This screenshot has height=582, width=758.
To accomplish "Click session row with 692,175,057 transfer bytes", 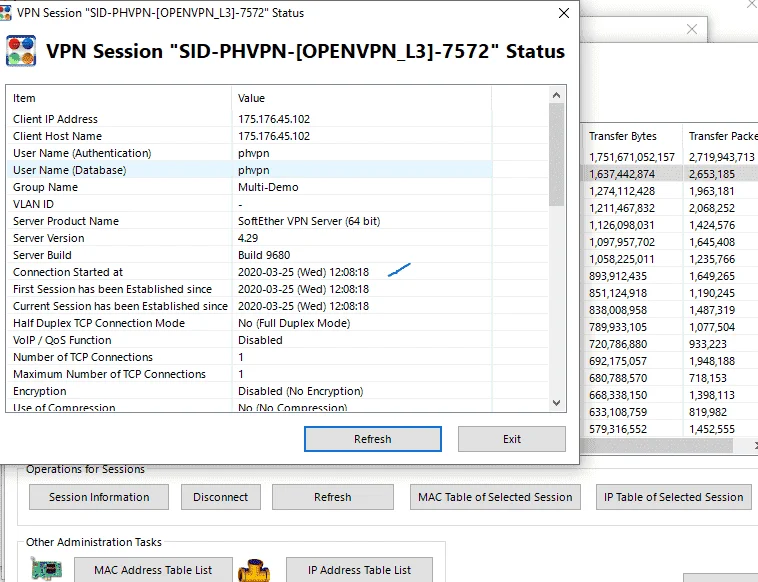I will pyautogui.click(x=670, y=361).
